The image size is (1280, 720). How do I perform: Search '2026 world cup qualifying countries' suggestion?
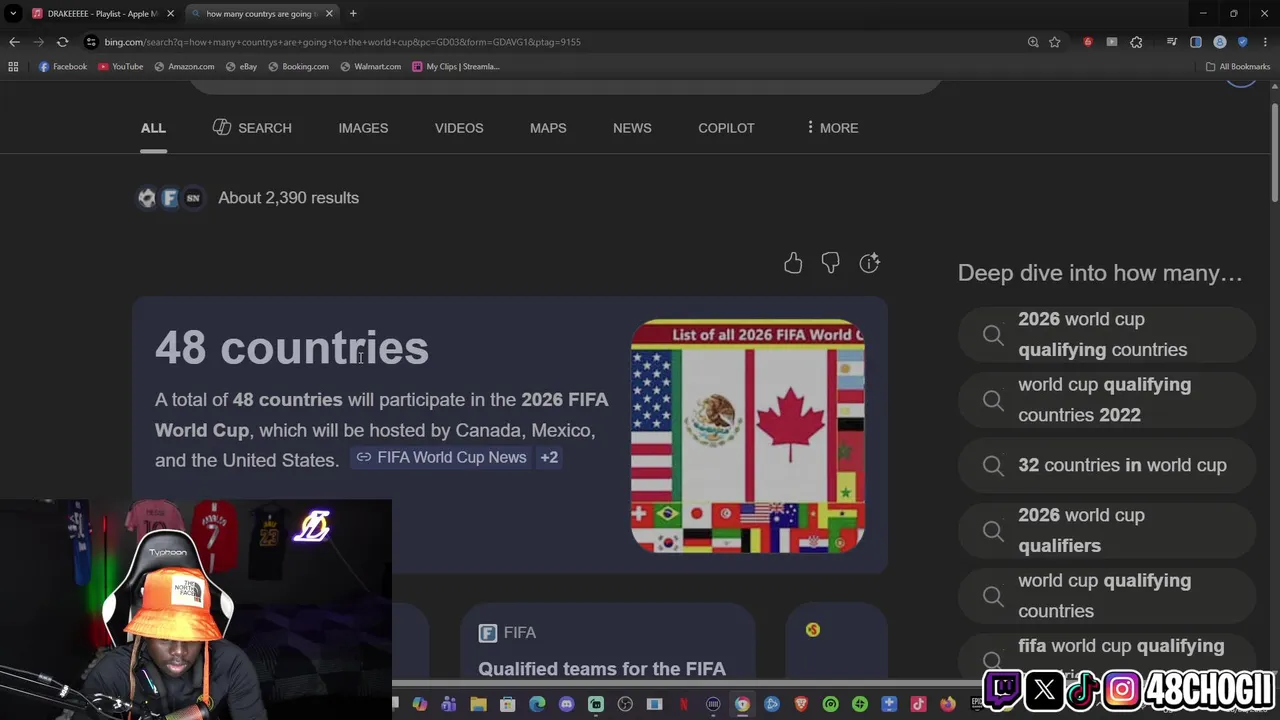[x=1106, y=334]
